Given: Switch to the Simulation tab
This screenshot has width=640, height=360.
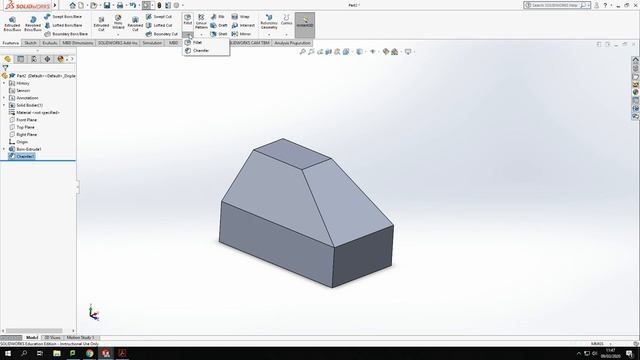Looking at the screenshot, I should click(152, 43).
